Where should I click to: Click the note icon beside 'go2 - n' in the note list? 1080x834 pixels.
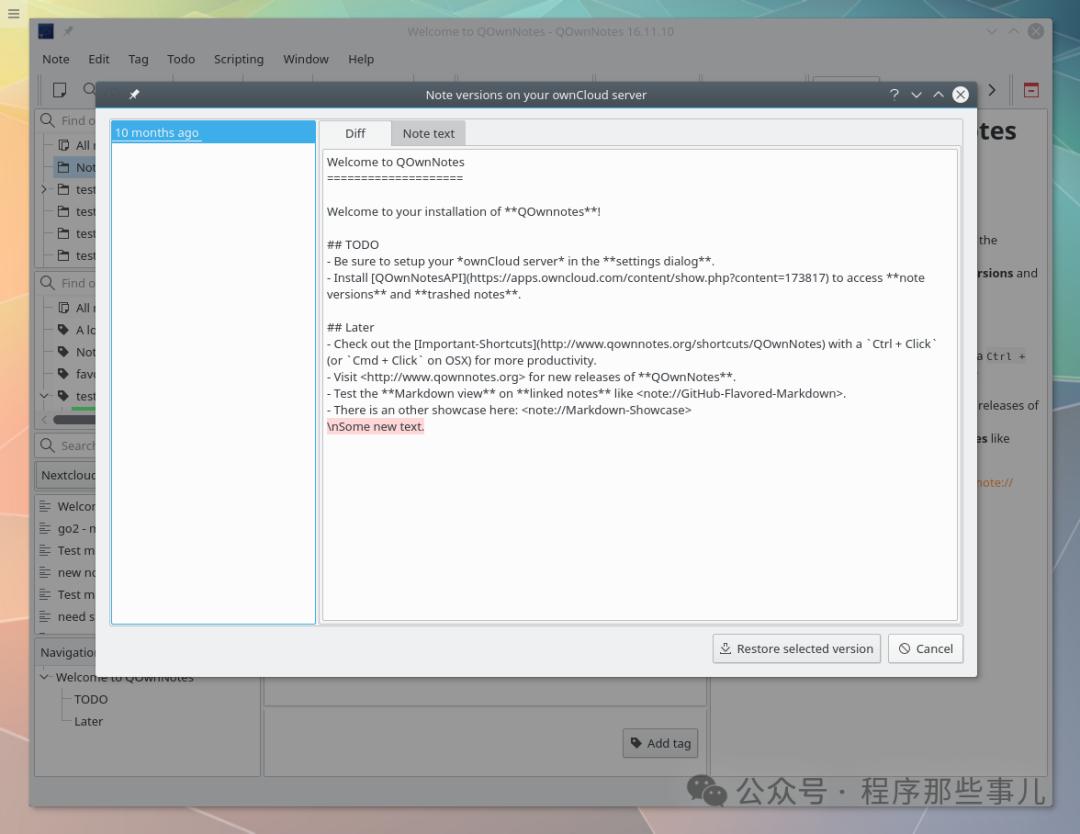pos(45,528)
